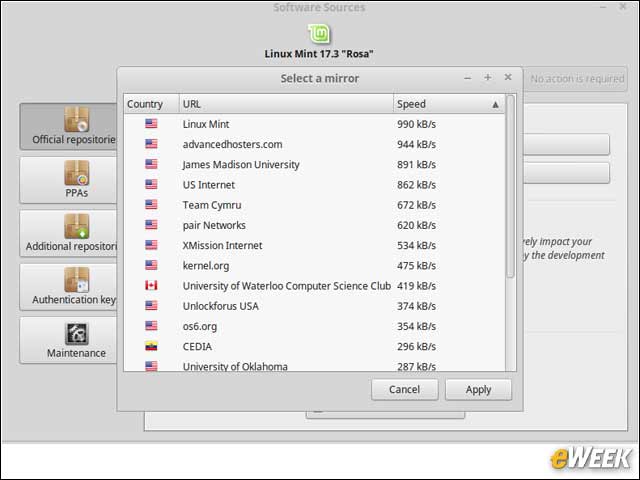Select the University of Oklahoma mirror

(x=314, y=365)
